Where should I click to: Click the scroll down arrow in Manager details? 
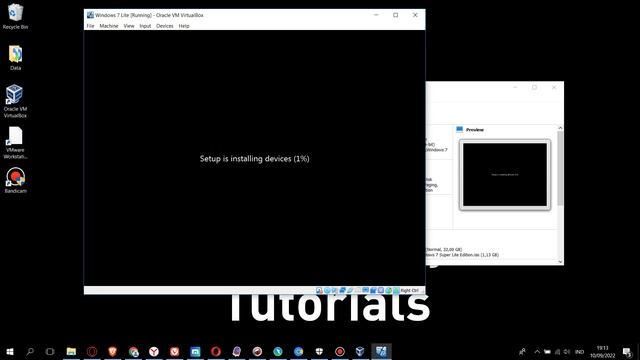coord(560,262)
